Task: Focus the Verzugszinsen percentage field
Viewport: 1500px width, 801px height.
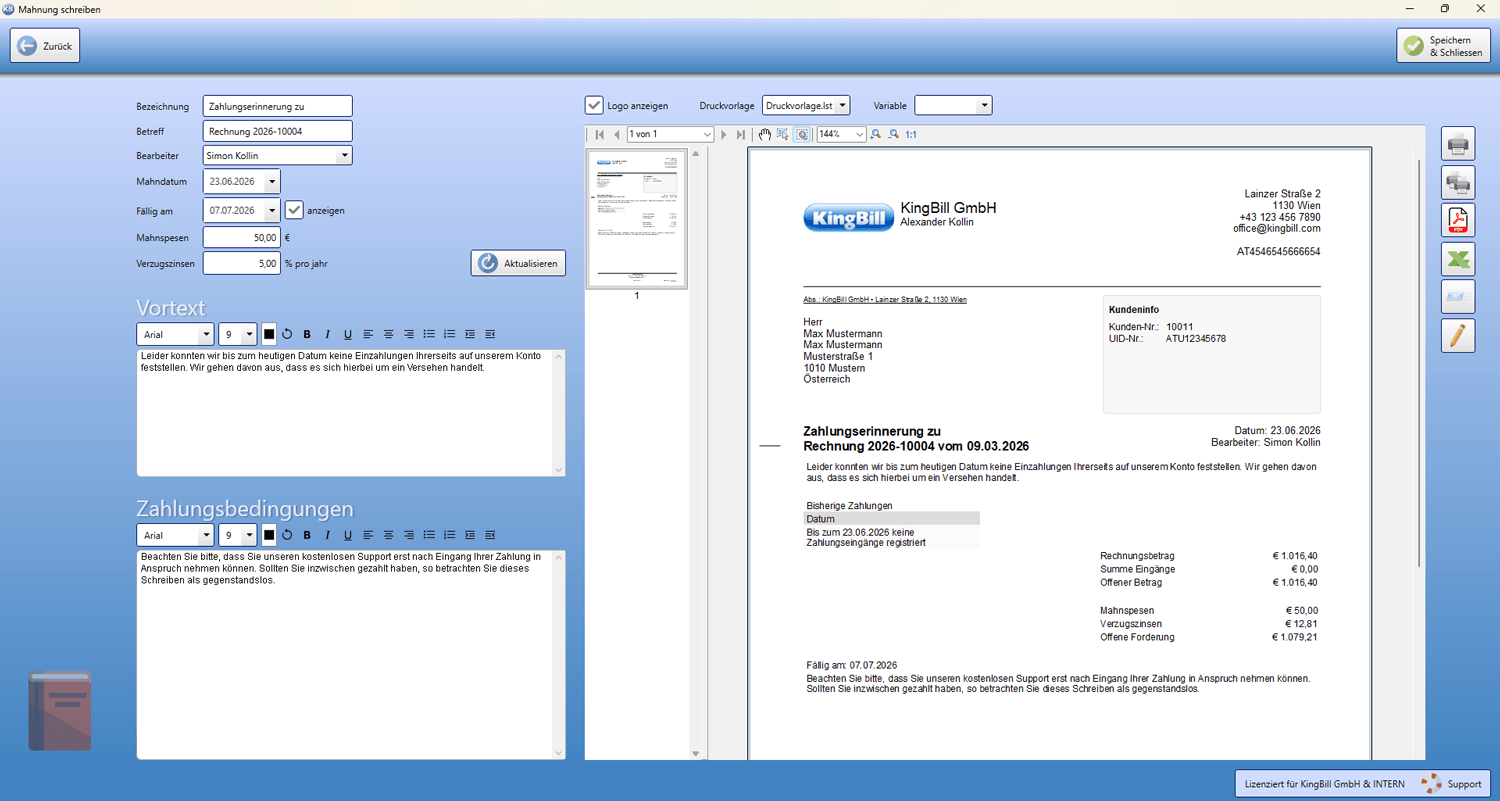Action: pyautogui.click(x=241, y=264)
